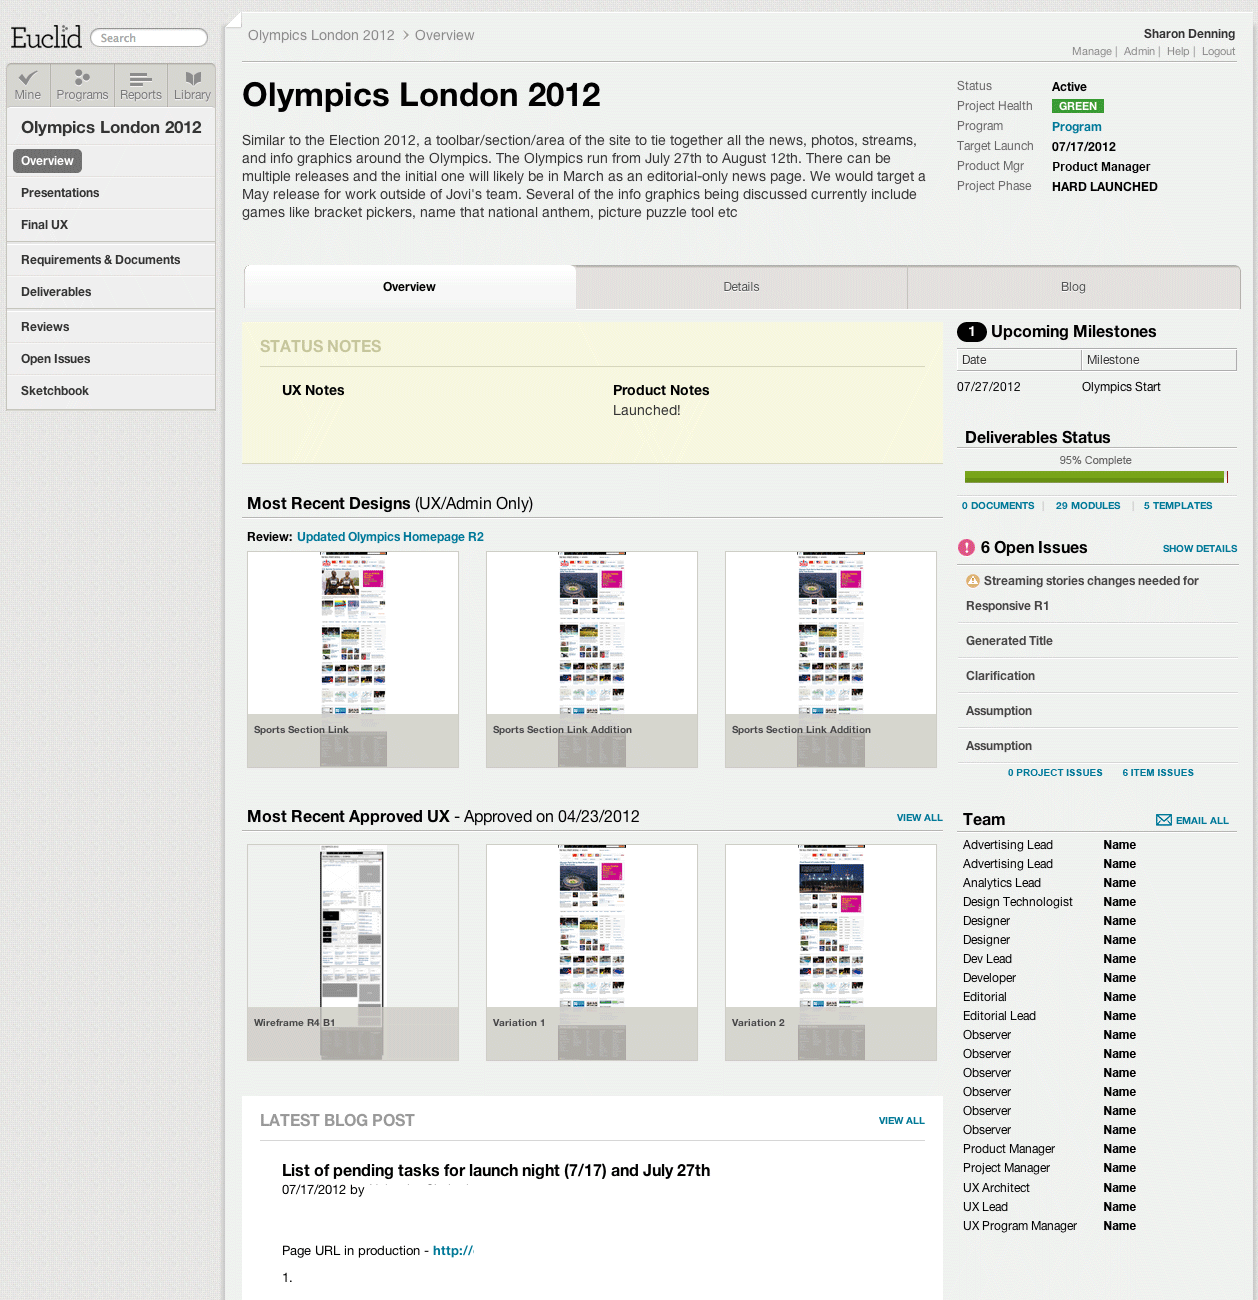Open the Program link in project info
The width and height of the screenshot is (1258, 1300).
[x=1076, y=127]
